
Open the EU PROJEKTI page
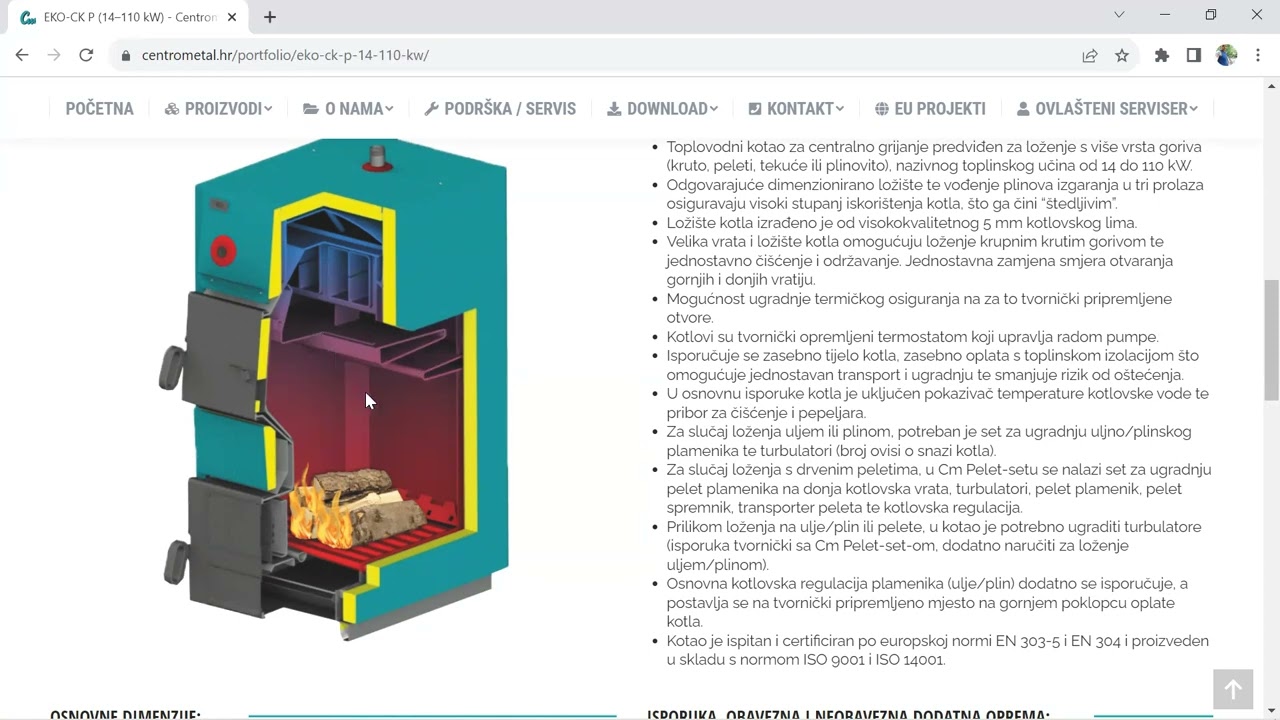[x=930, y=109]
